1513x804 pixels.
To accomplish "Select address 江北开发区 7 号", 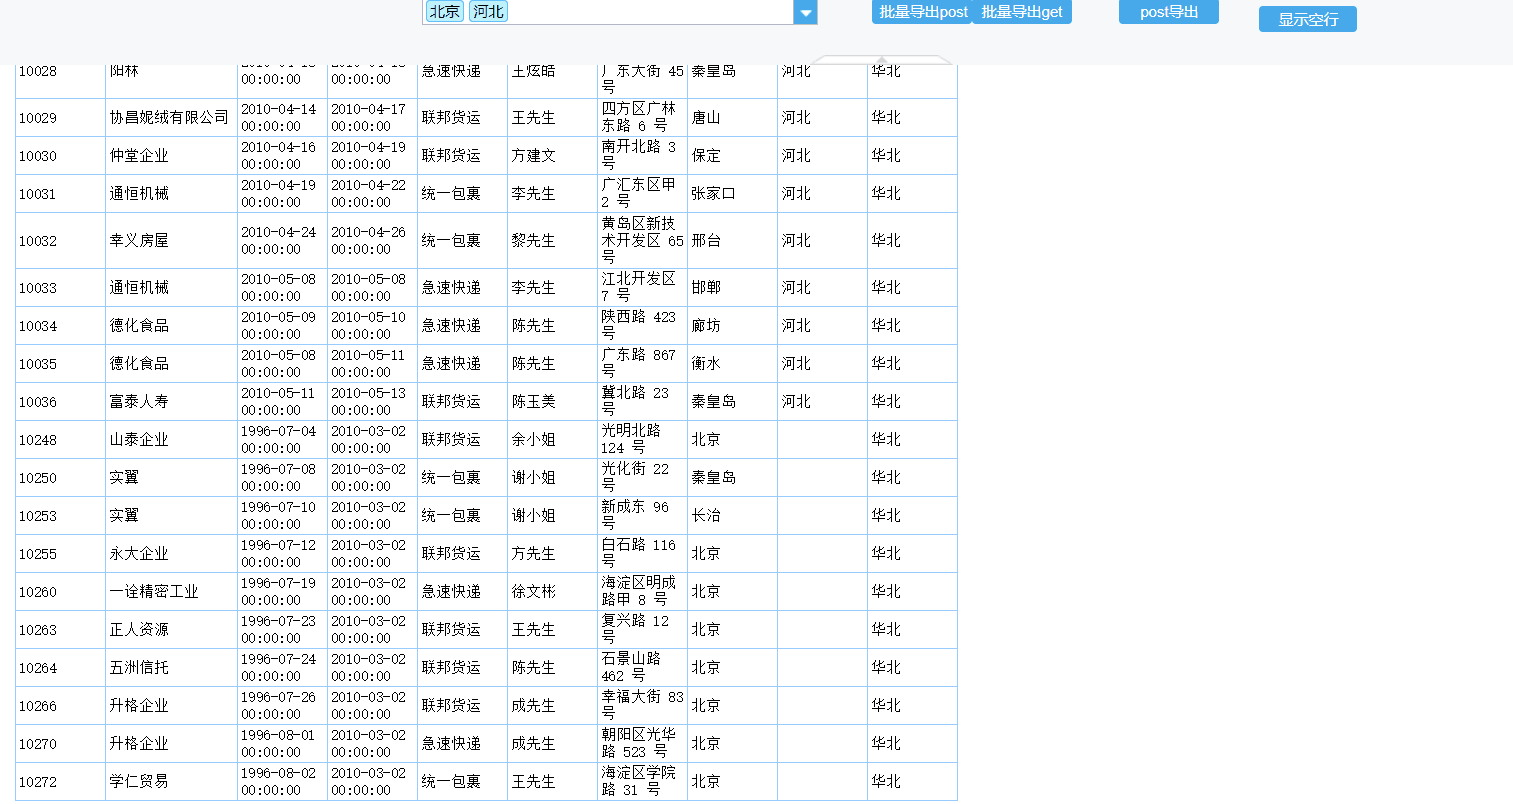I will point(642,288).
